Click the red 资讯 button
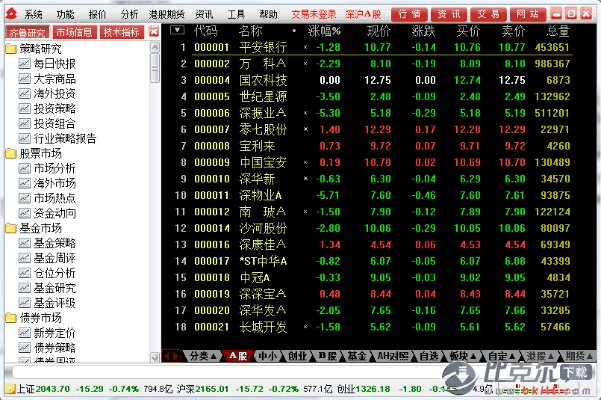Screen dimensions: 601x400 click(x=448, y=15)
